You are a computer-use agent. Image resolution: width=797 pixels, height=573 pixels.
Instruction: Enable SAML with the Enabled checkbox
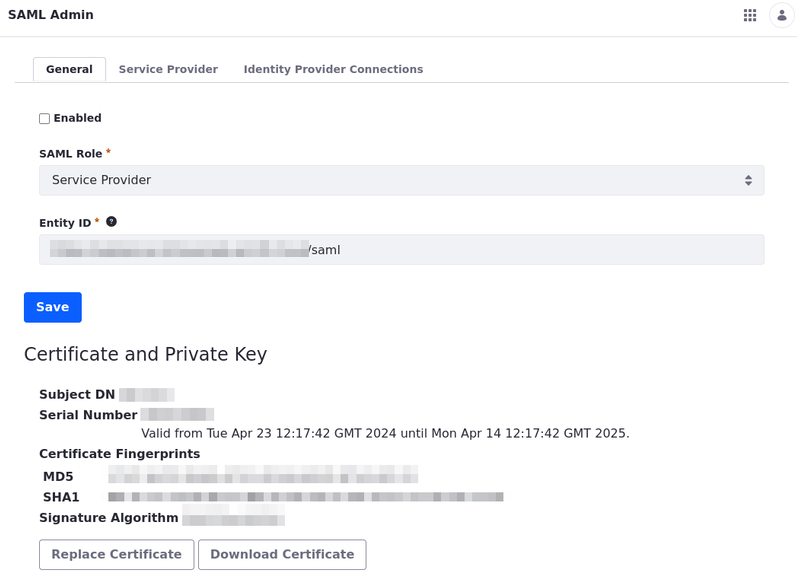coord(44,119)
